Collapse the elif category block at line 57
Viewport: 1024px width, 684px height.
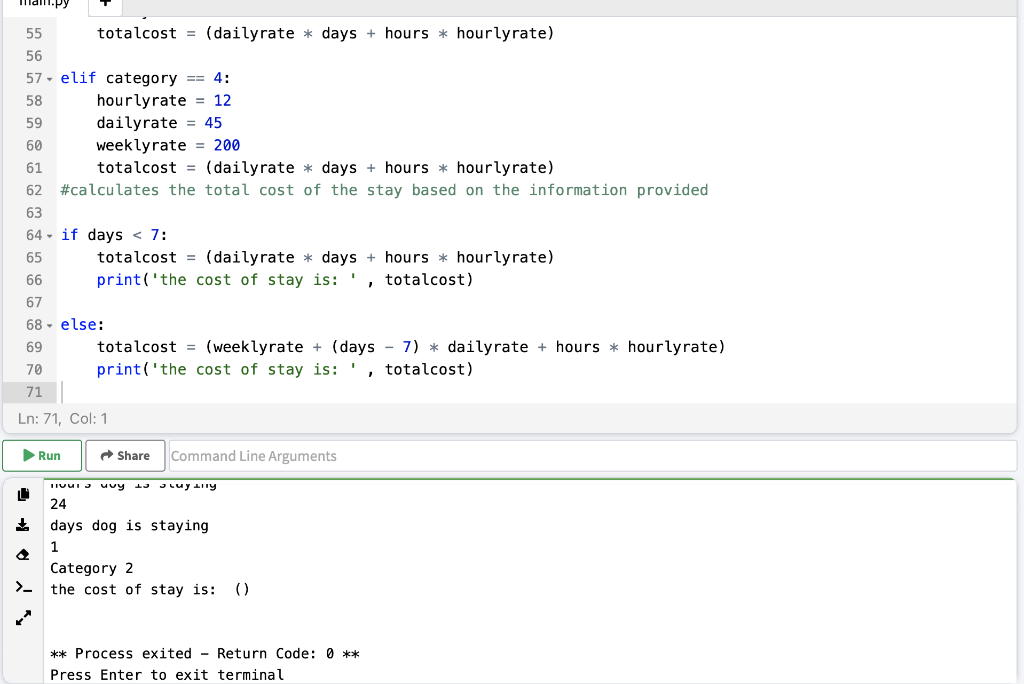48,78
